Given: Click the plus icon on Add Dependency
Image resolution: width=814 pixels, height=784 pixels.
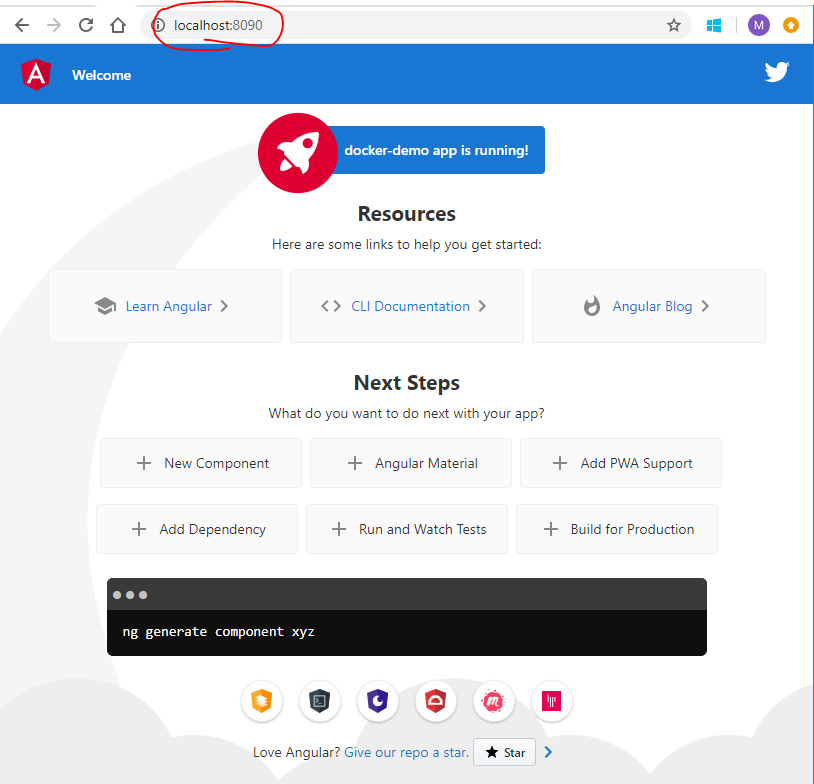Looking at the screenshot, I should tap(139, 529).
